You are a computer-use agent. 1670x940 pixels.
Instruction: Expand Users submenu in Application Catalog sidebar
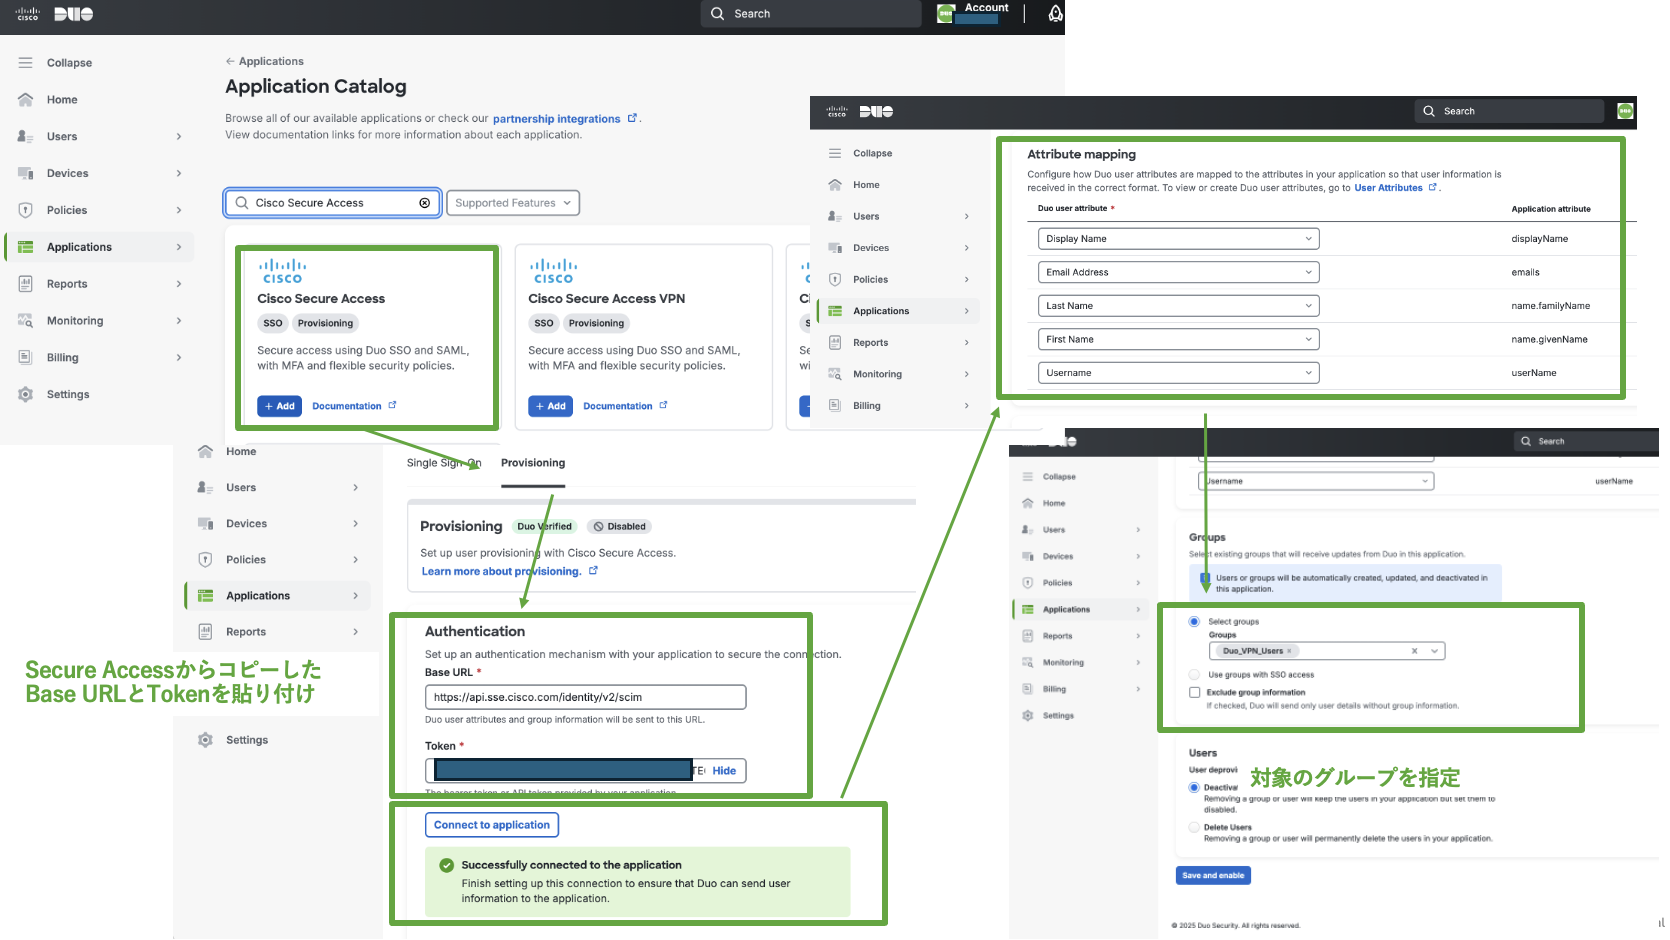coord(179,137)
